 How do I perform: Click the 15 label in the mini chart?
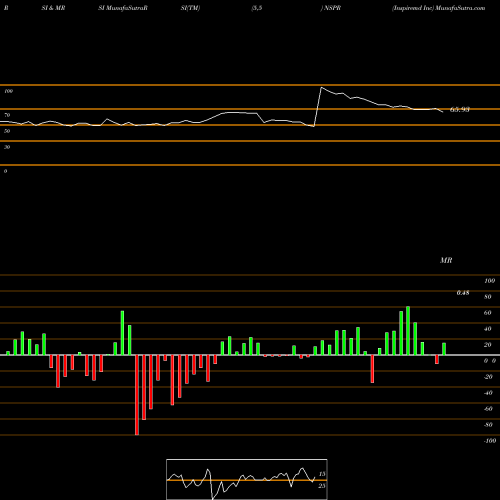[322, 474]
